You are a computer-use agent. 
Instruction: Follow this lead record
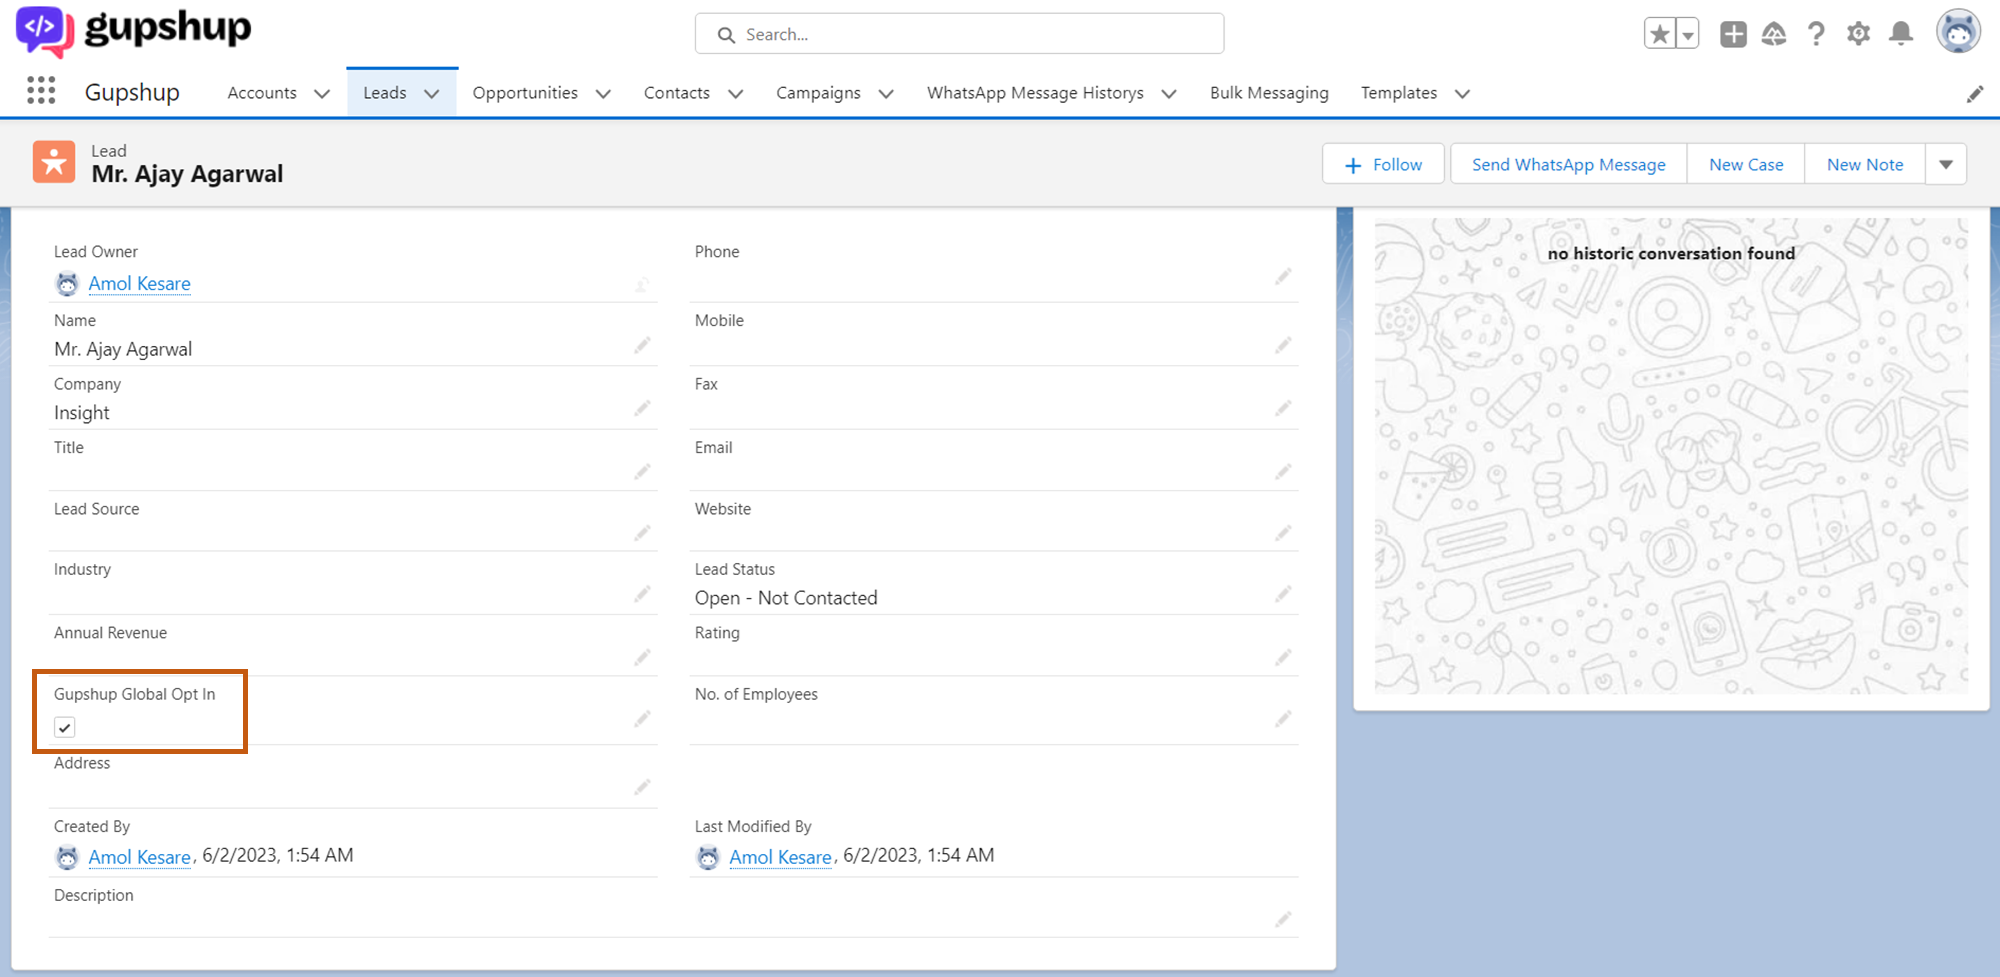click(1384, 164)
